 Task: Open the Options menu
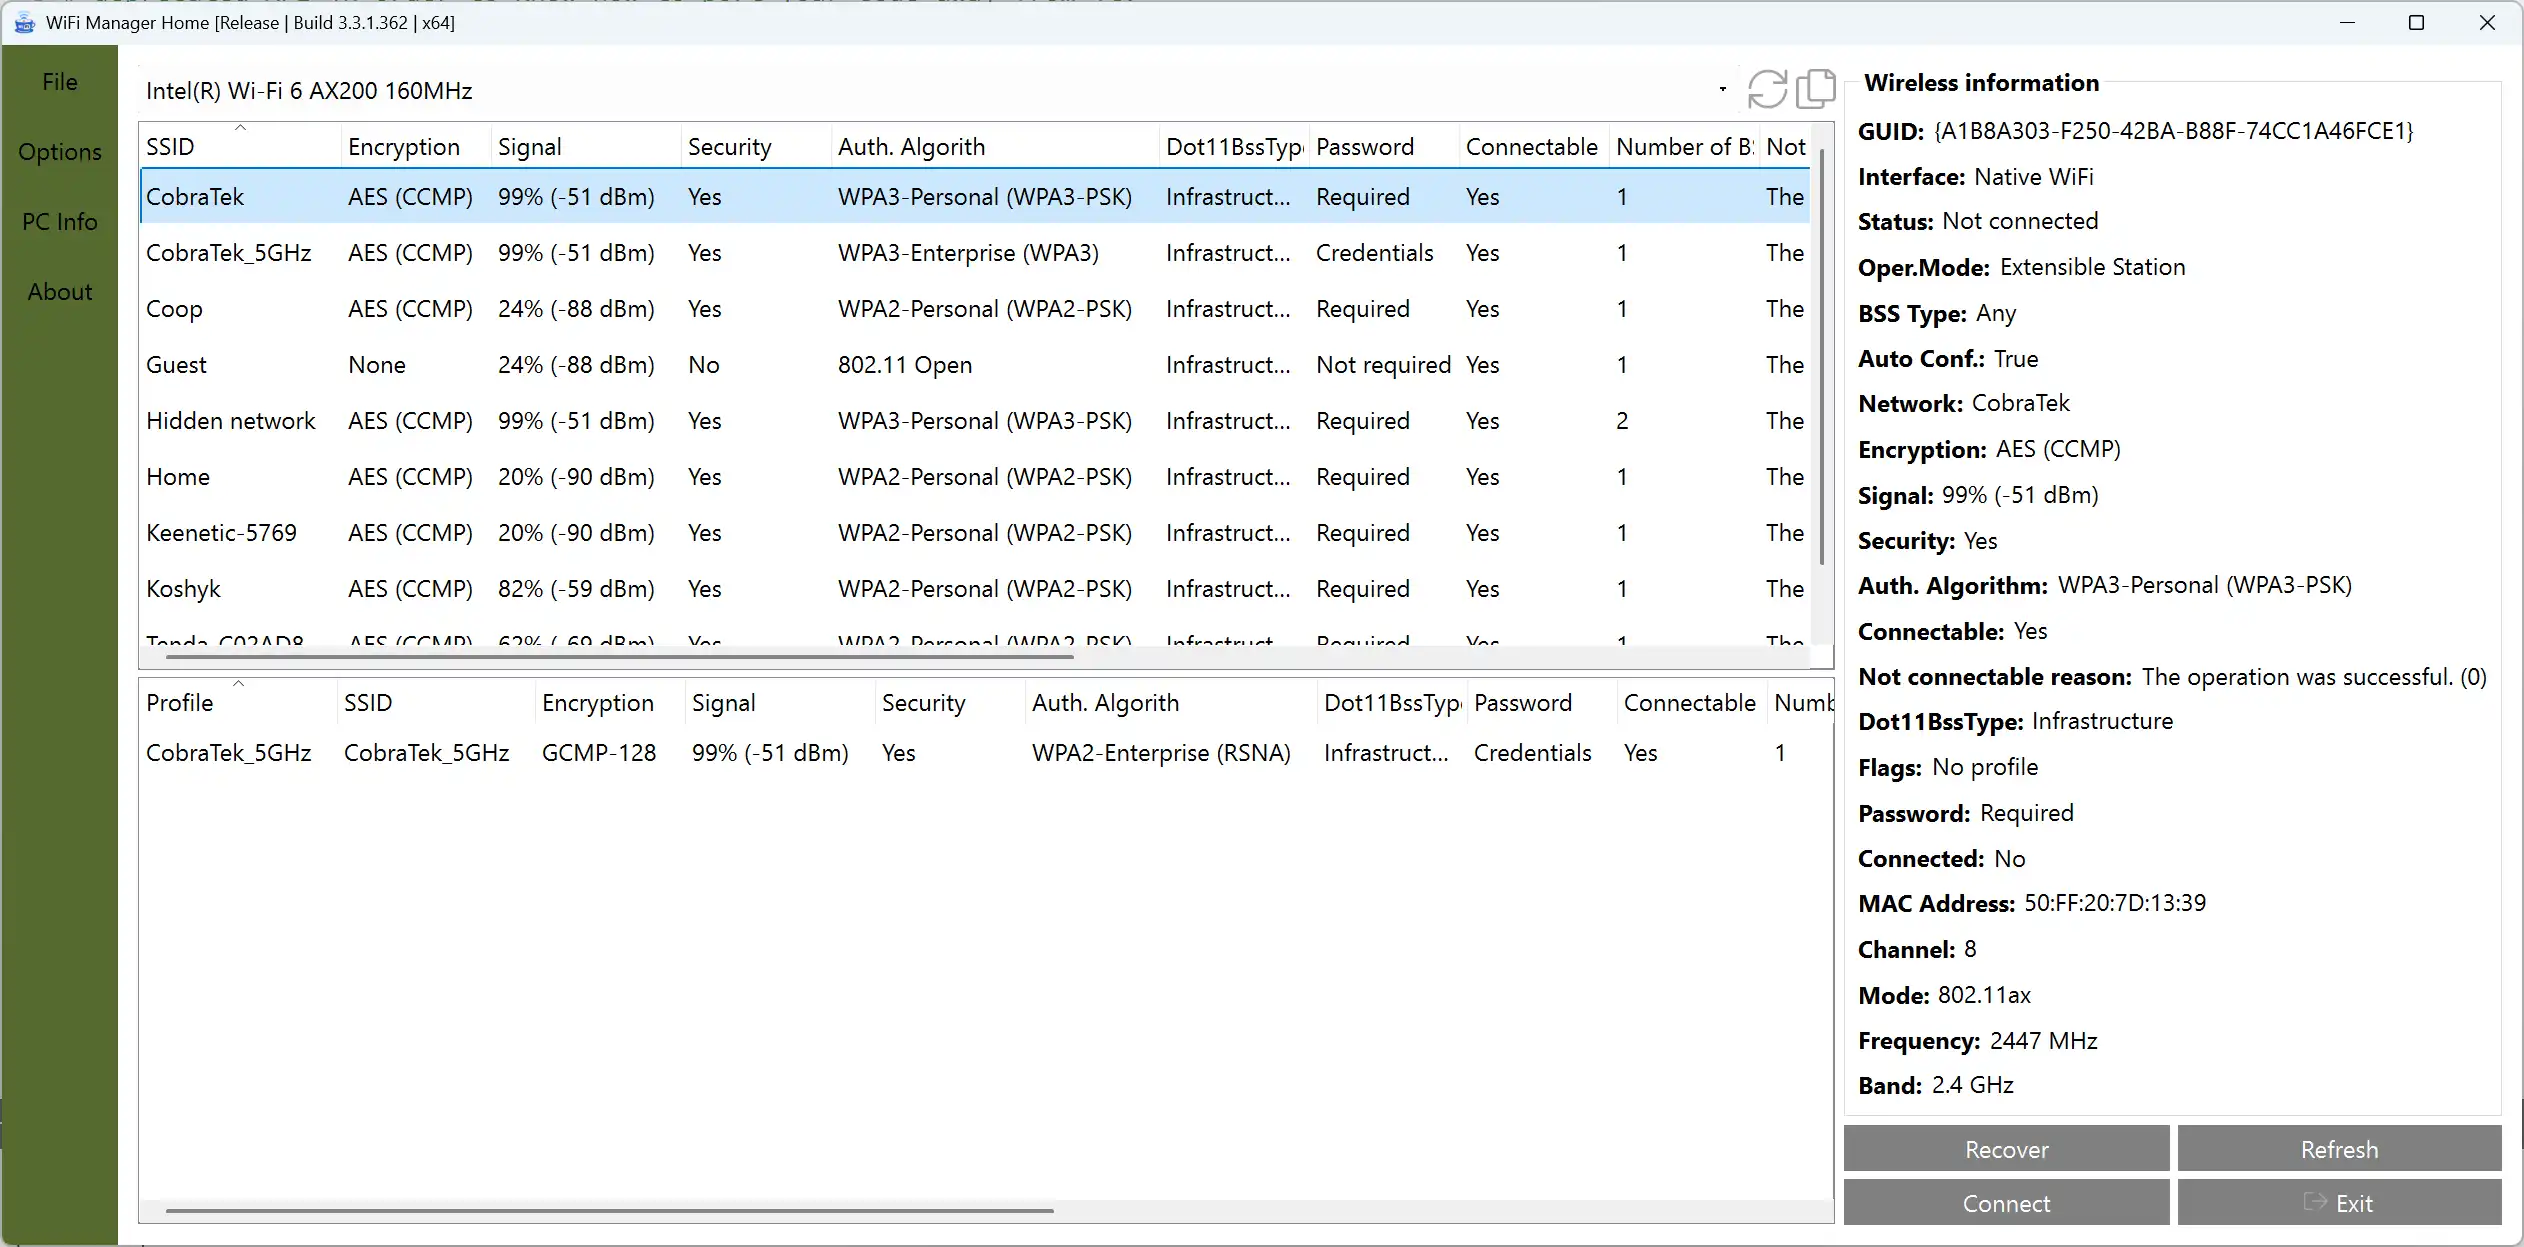(60, 152)
